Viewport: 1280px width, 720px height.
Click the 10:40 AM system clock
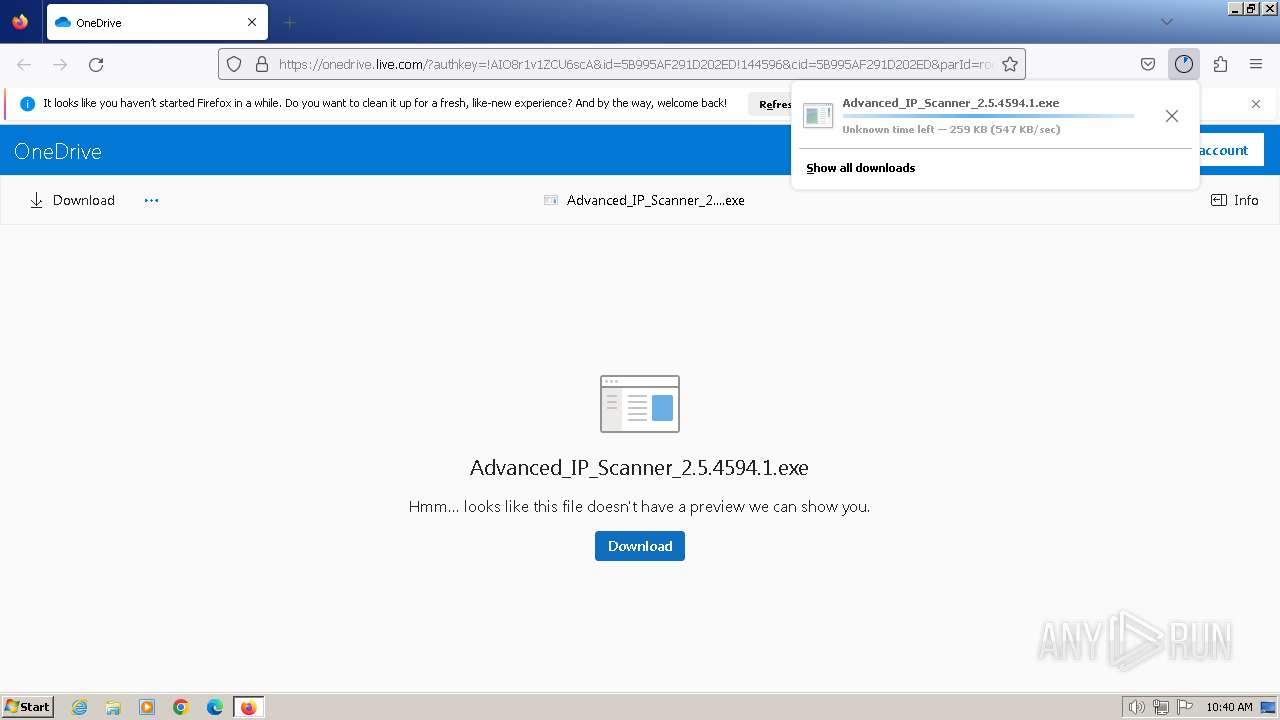pyautogui.click(x=1229, y=707)
